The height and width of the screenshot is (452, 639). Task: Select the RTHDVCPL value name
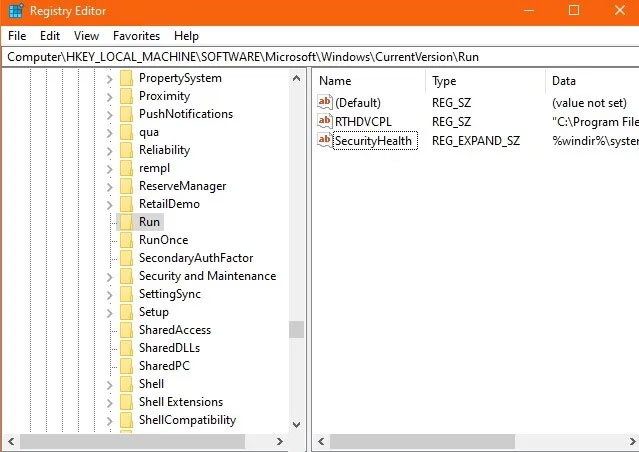(363, 121)
